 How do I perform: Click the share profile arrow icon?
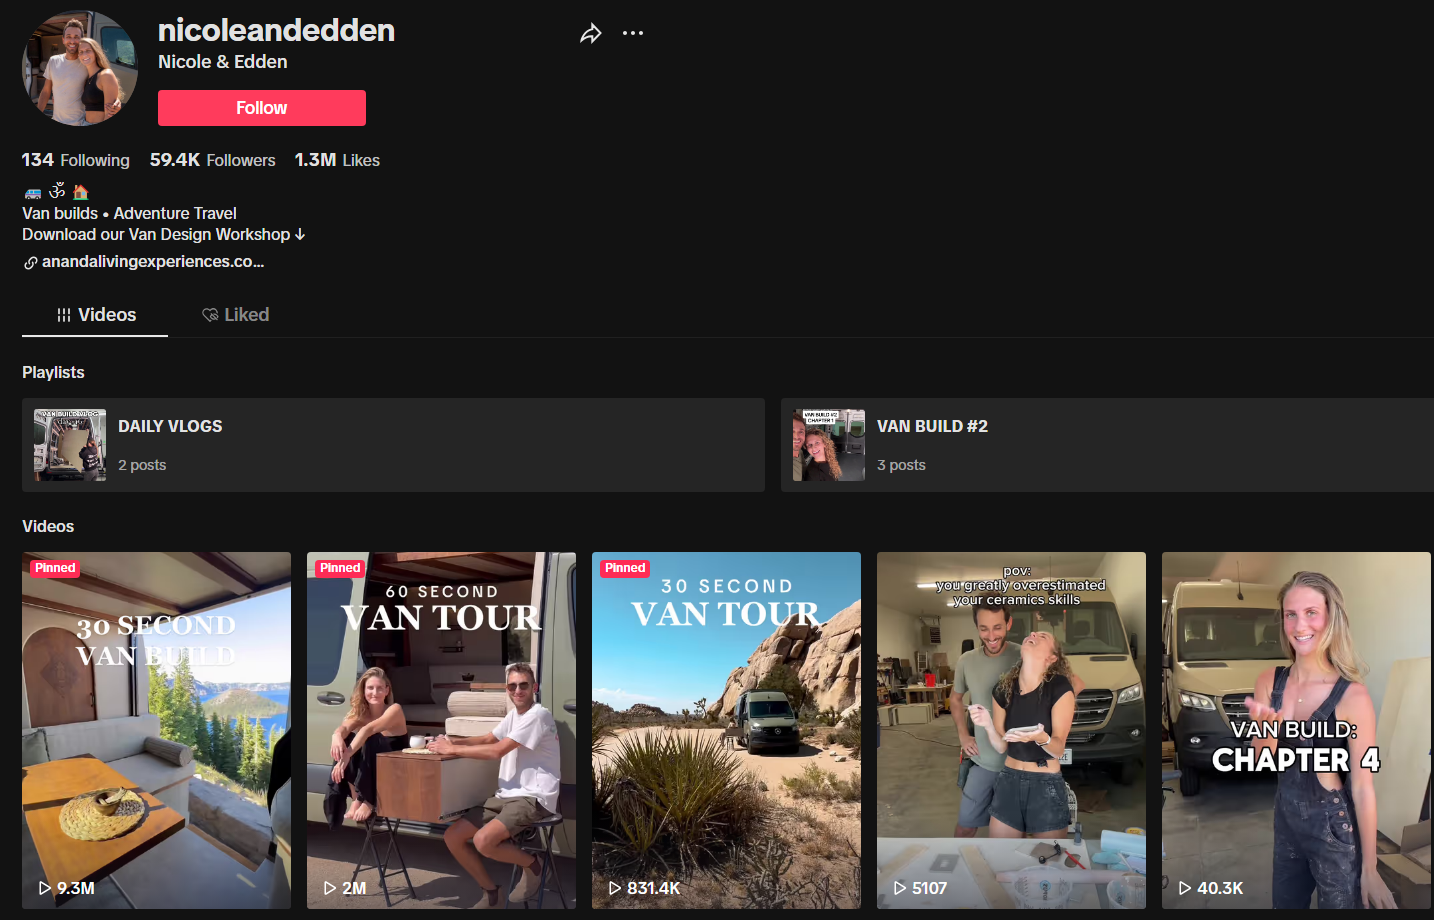[590, 33]
